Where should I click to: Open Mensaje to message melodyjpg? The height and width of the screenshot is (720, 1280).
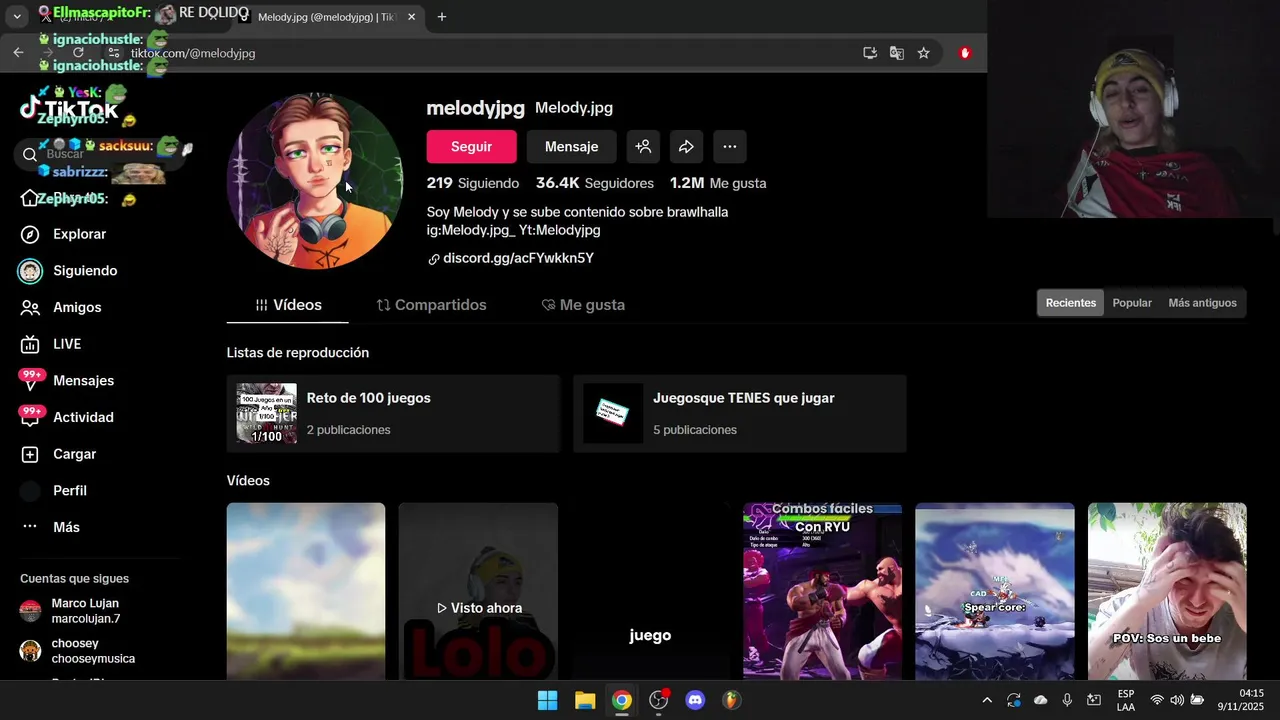tap(571, 147)
